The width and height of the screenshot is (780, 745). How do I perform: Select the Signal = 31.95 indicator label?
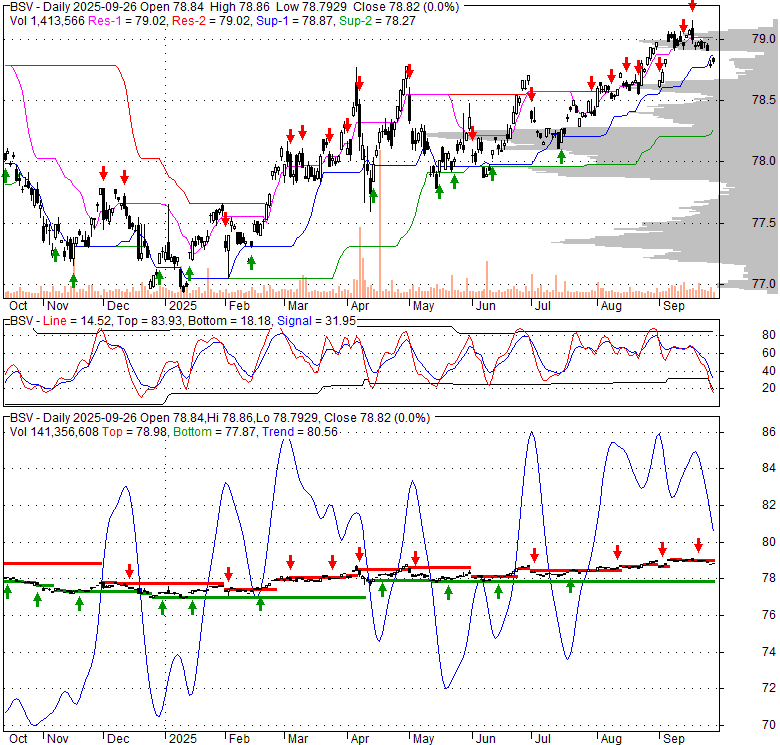coord(316,321)
